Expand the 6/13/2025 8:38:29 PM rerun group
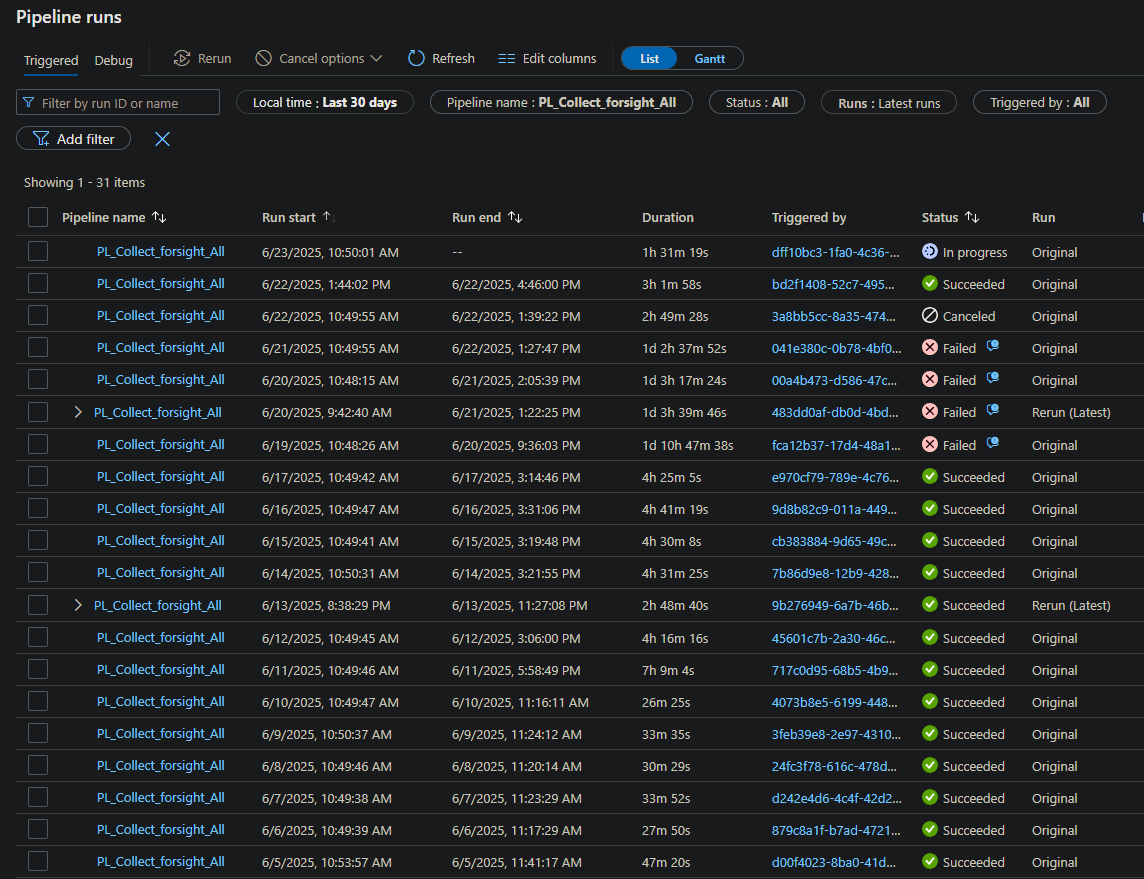The height and width of the screenshot is (879, 1144). [78, 605]
